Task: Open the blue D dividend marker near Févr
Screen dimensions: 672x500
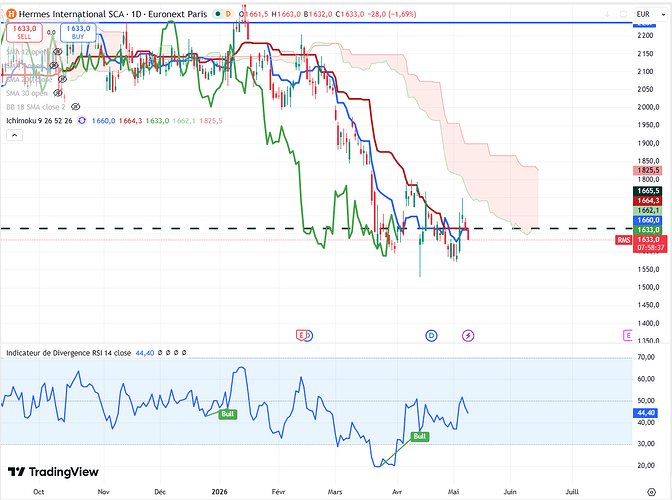Action: pyautogui.click(x=309, y=335)
